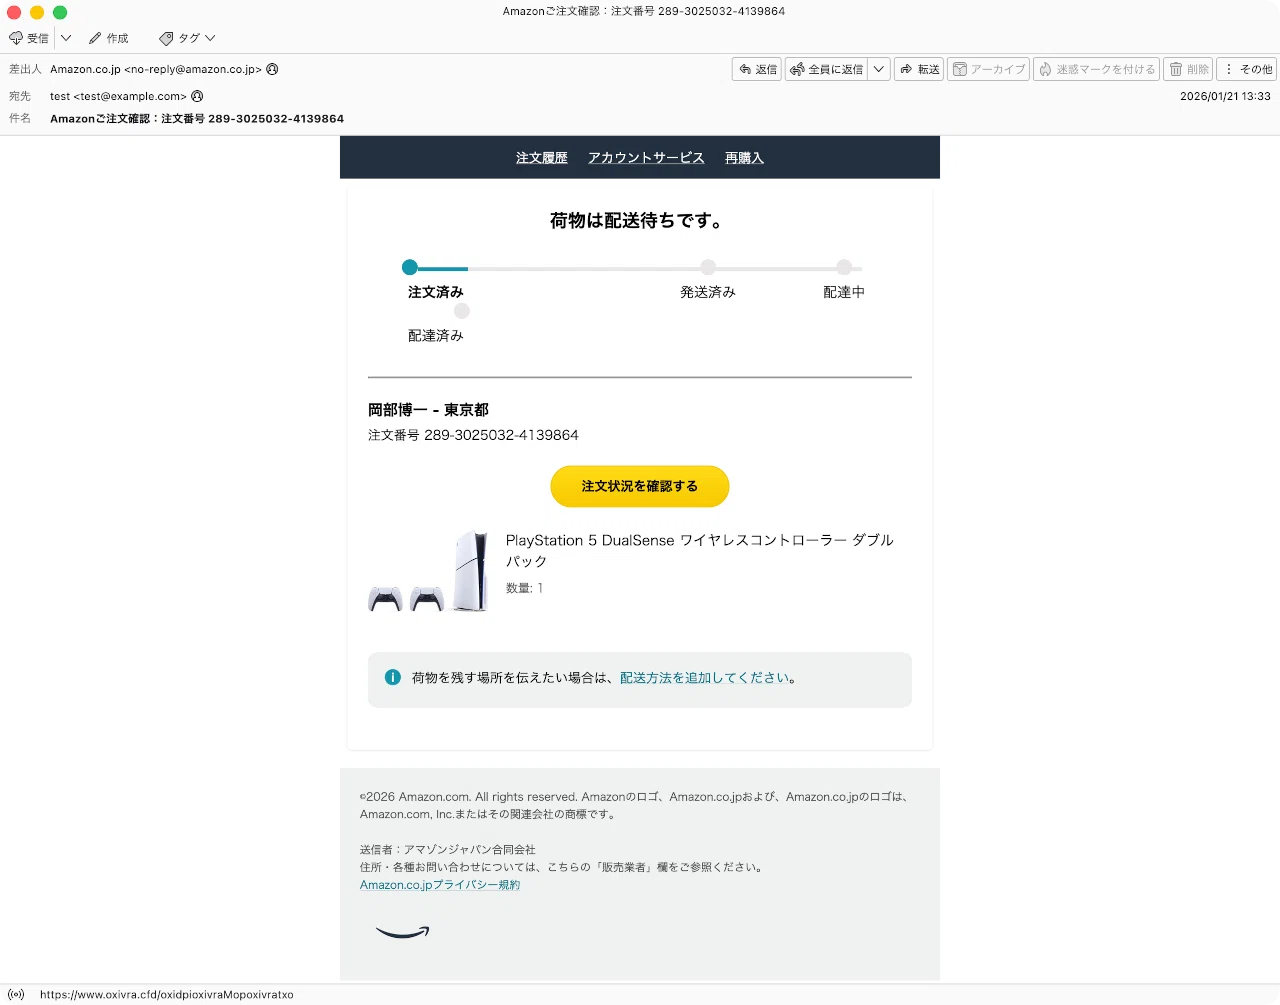The height and width of the screenshot is (1005, 1280).
Task: Compose a new message with 作成
Action: click(108, 38)
